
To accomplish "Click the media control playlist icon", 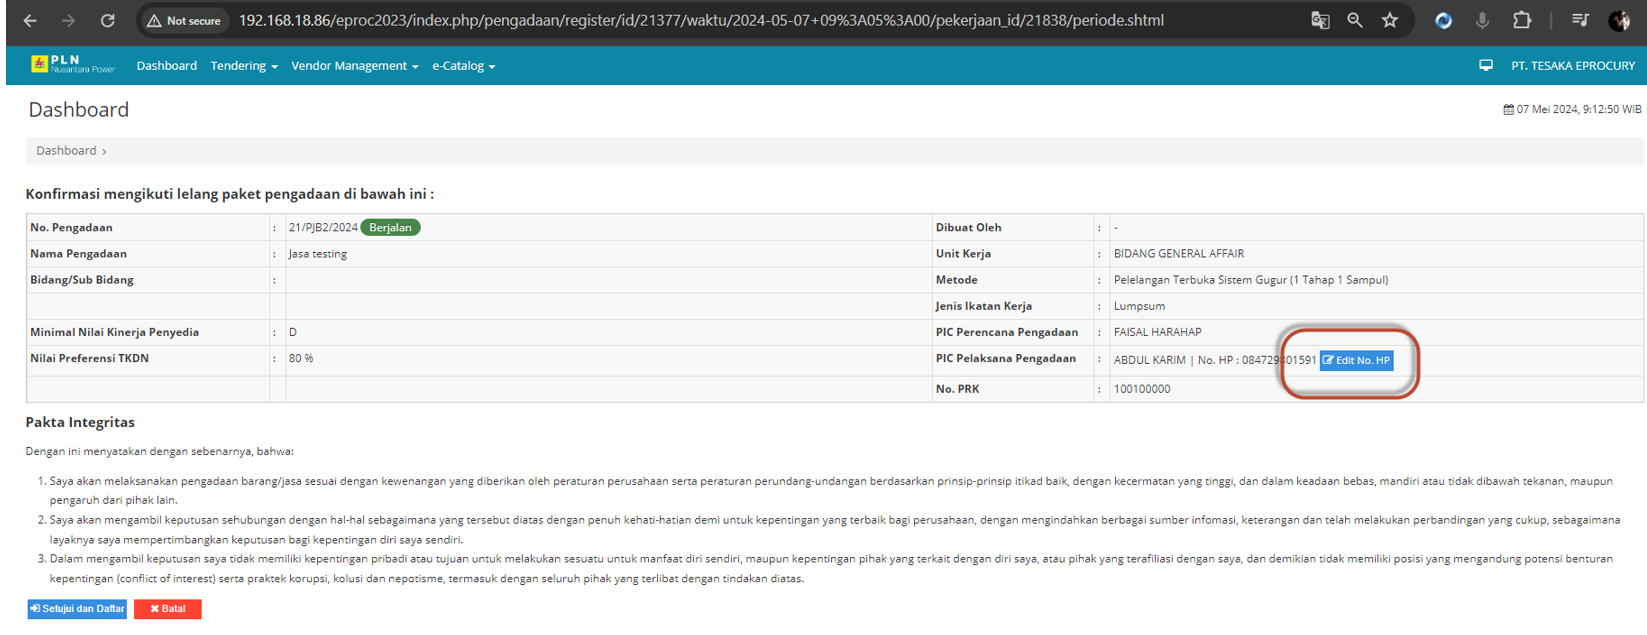I will (1580, 20).
